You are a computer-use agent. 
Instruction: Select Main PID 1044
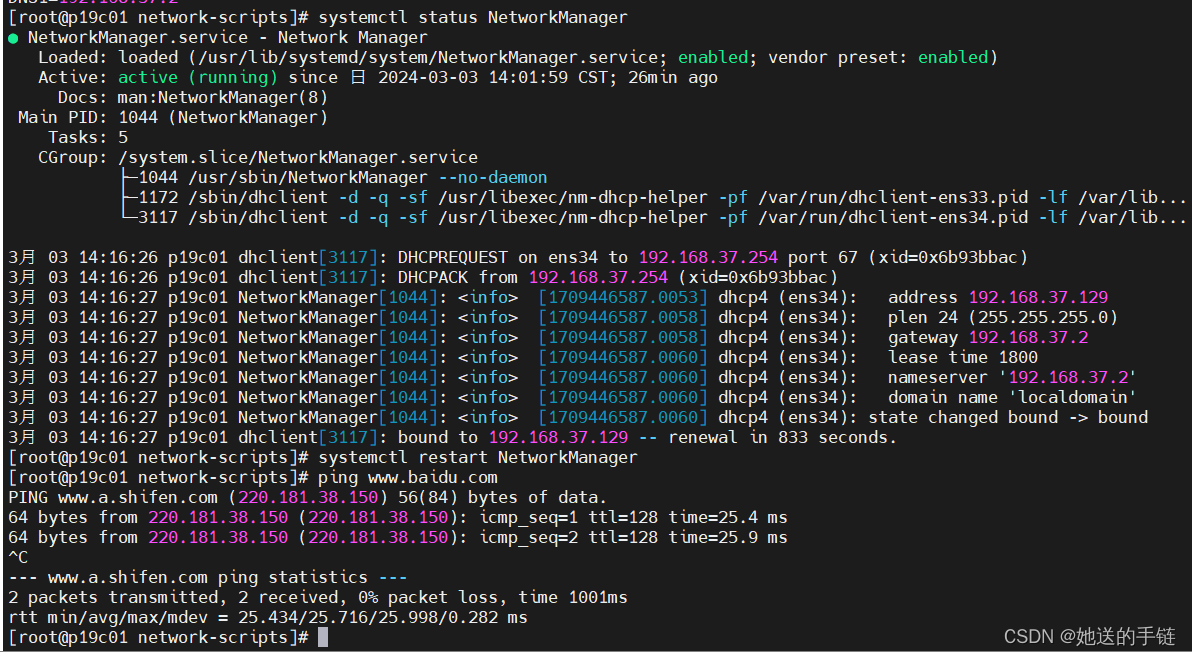[140, 117]
